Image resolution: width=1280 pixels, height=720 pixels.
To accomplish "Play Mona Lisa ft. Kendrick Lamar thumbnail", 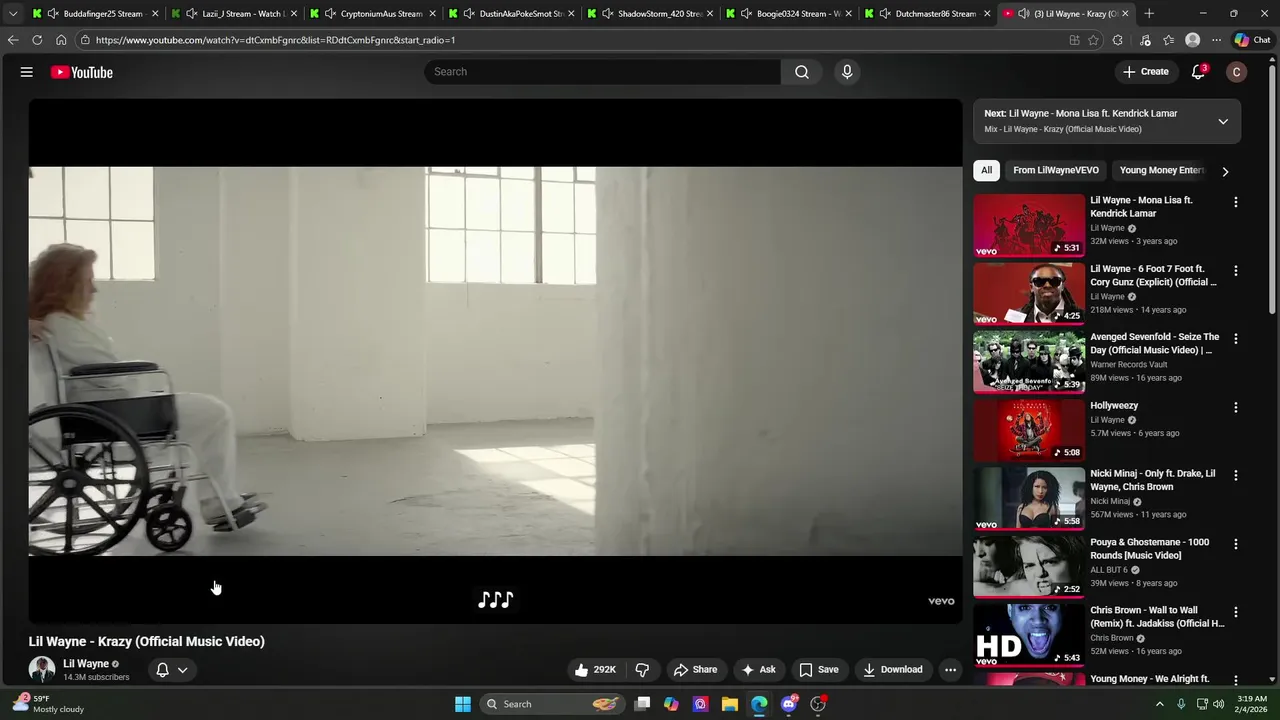I will tap(1029, 225).
